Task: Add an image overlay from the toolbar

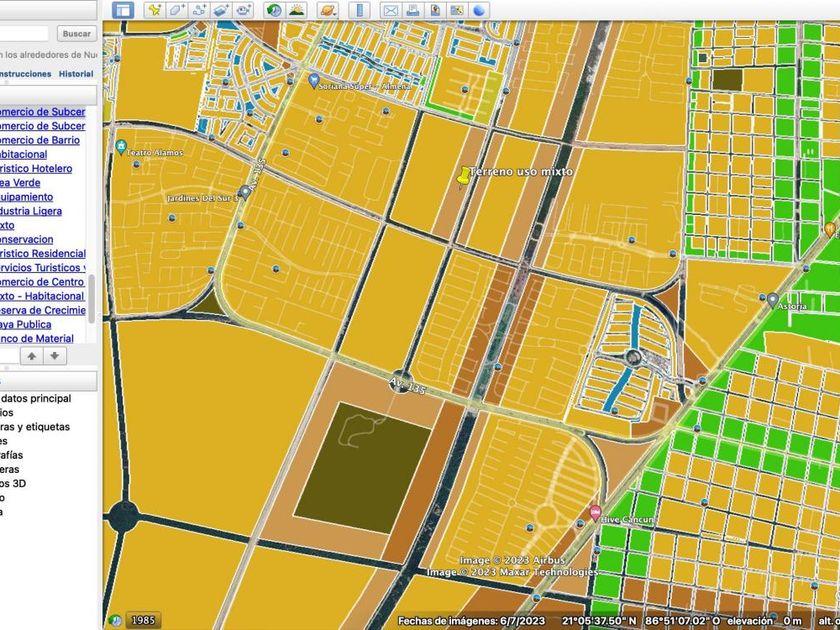Action: pyautogui.click(x=221, y=10)
